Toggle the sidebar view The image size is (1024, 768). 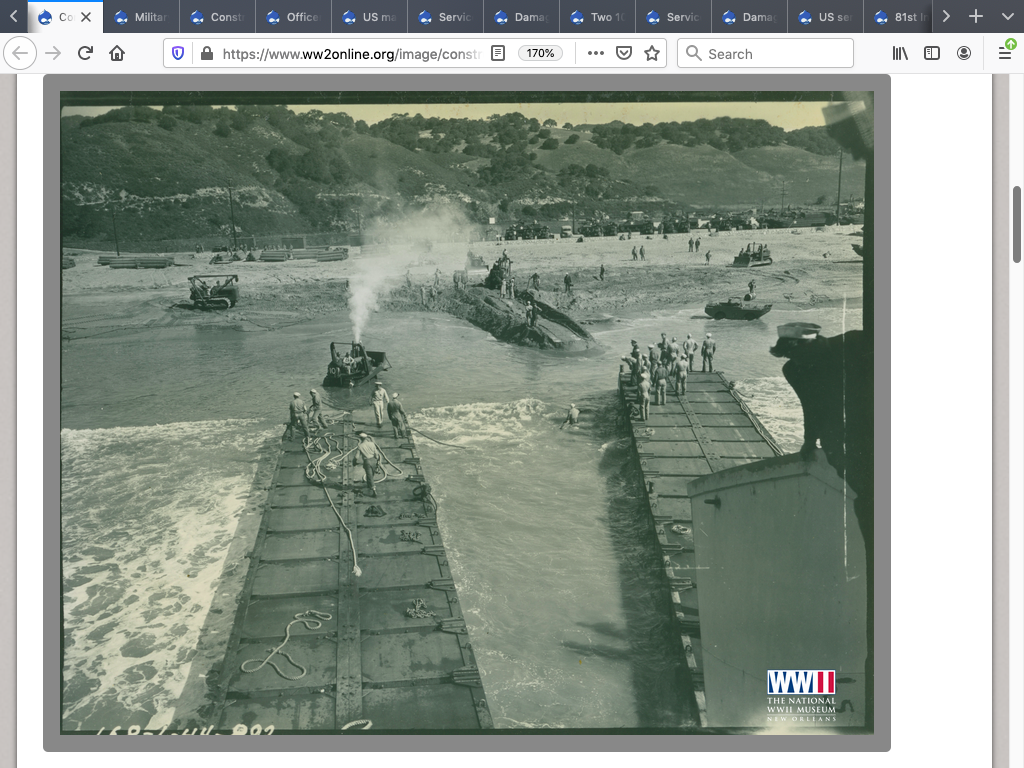pyautogui.click(x=932, y=53)
